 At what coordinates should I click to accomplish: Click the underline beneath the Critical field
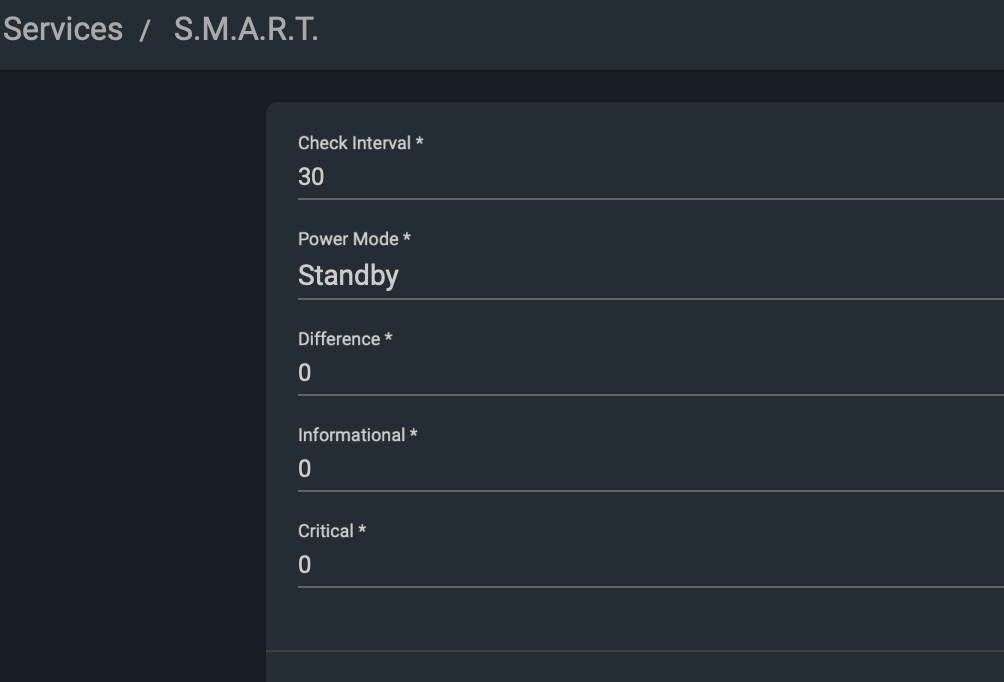coord(650,587)
